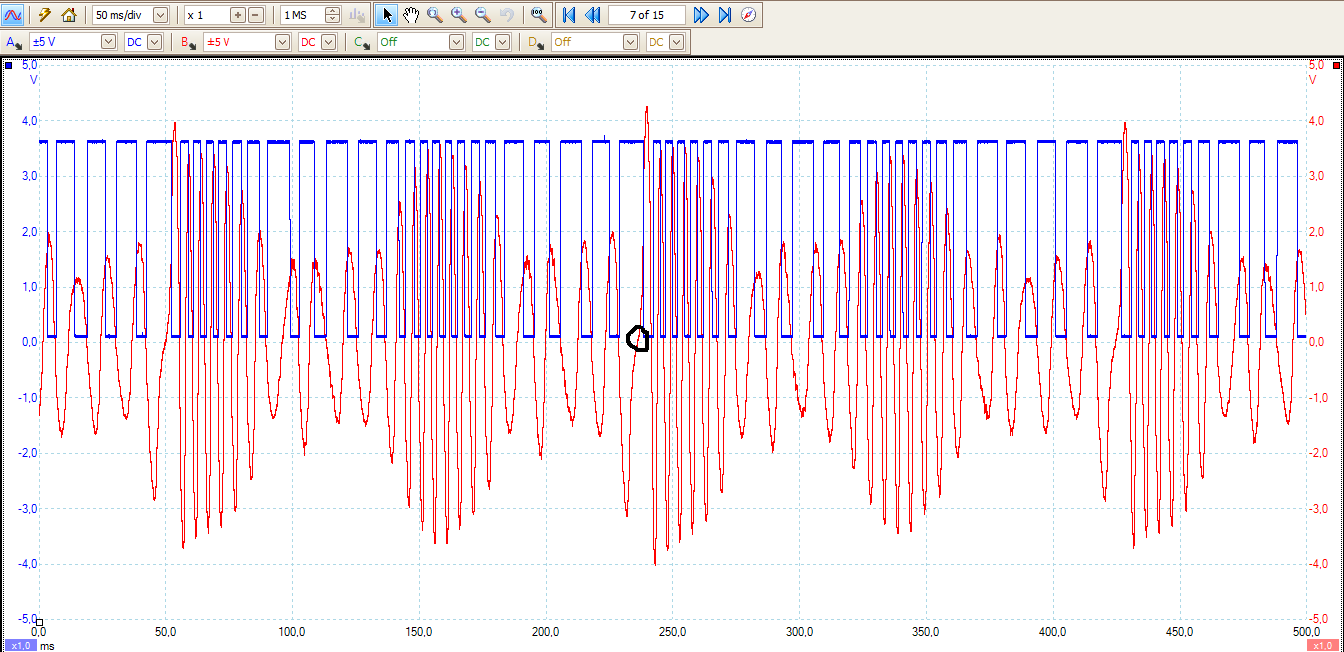Click the grayed hardware resolution icon

point(357,15)
